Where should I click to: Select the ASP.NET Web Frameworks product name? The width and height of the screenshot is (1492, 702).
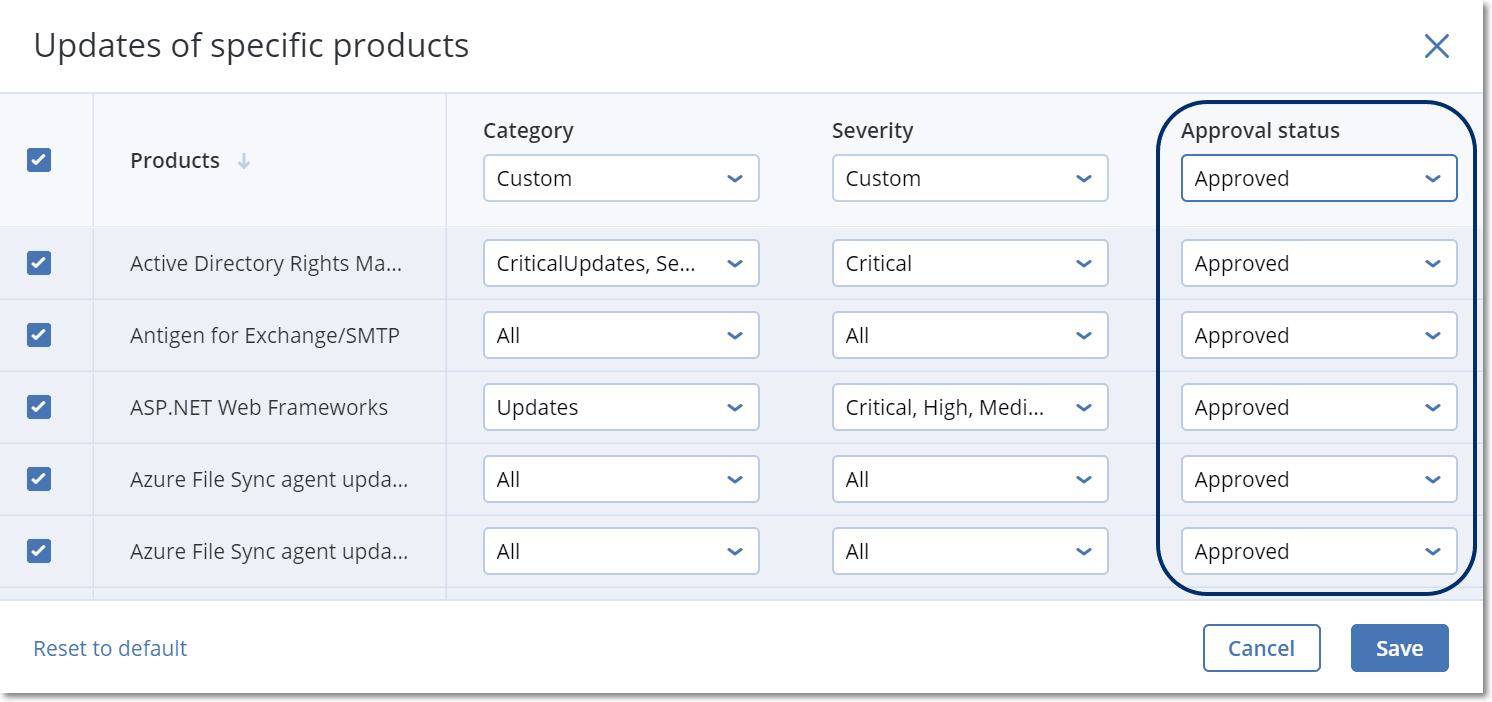(x=259, y=408)
